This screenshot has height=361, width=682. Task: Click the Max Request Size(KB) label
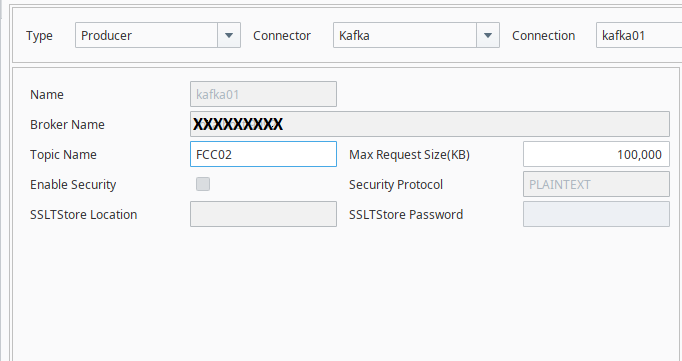409,154
